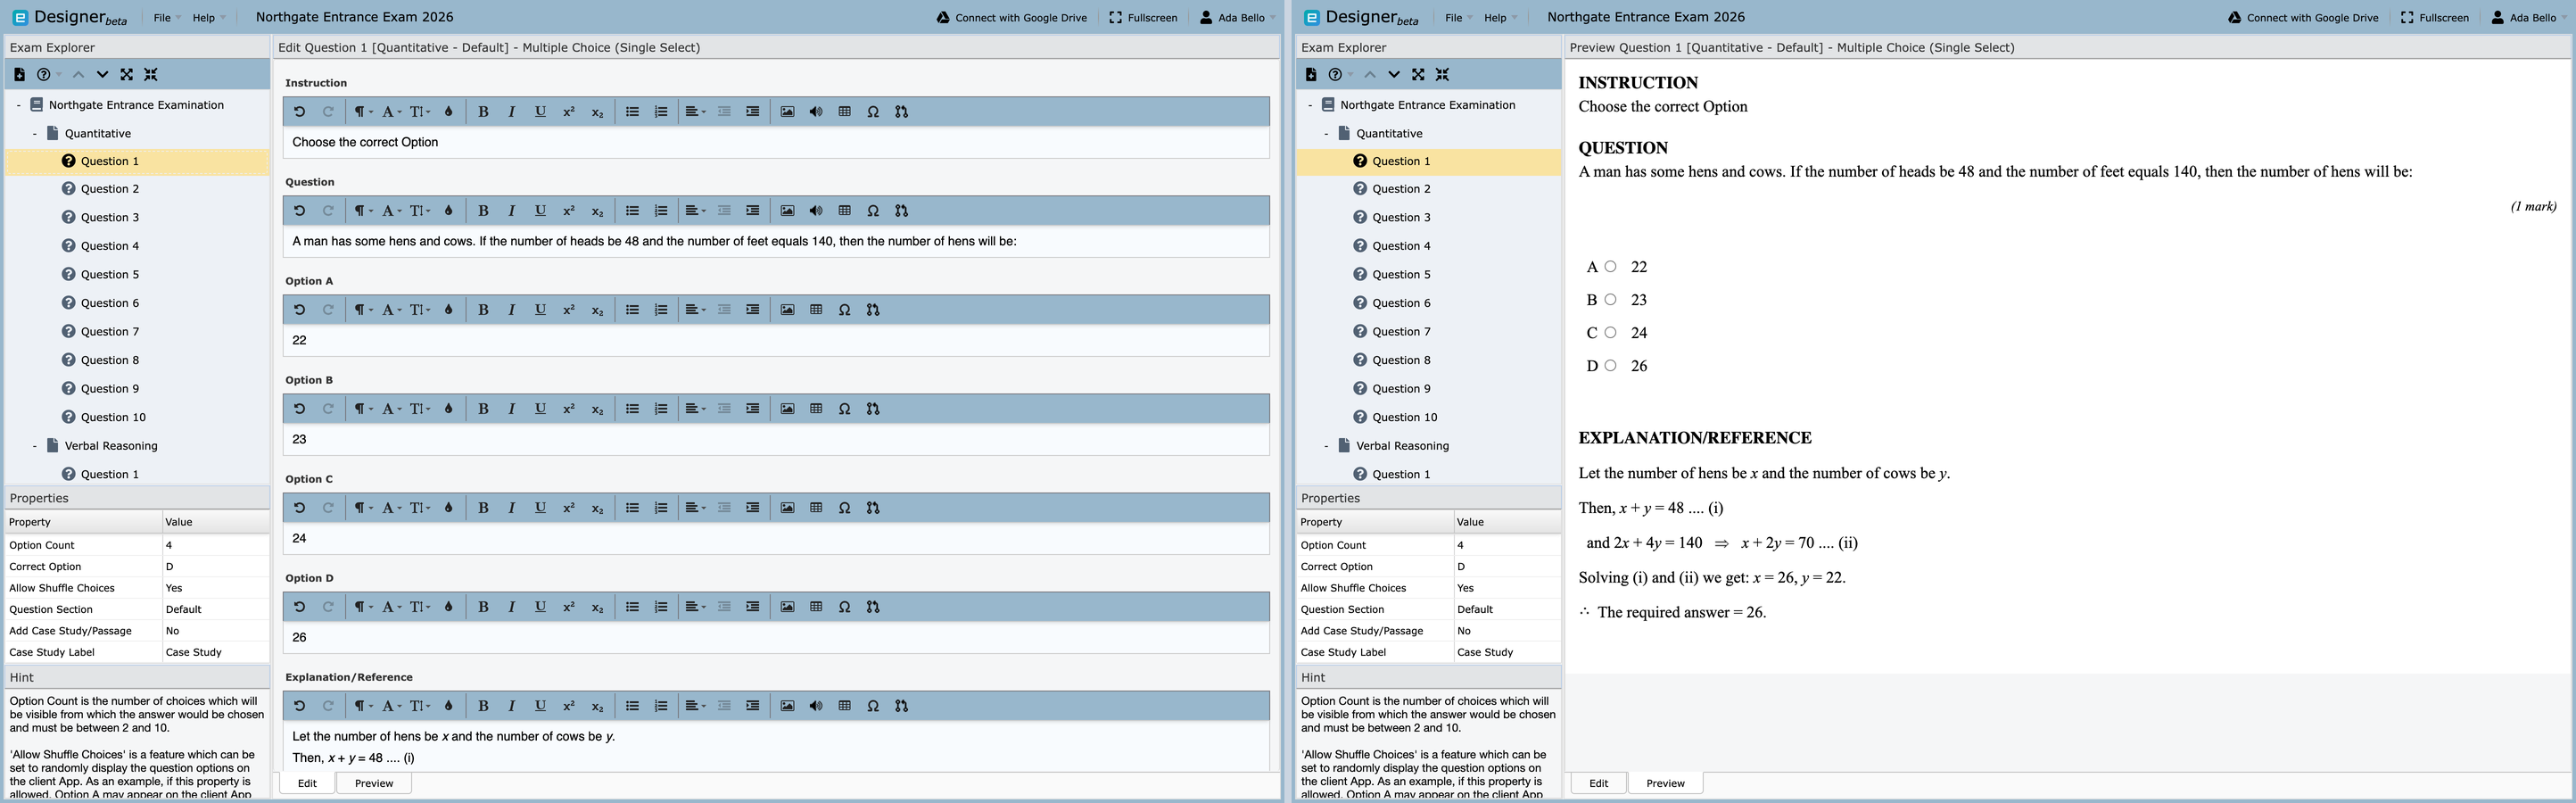Insert audio via the Instruction editor toolbar

pyautogui.click(x=816, y=112)
